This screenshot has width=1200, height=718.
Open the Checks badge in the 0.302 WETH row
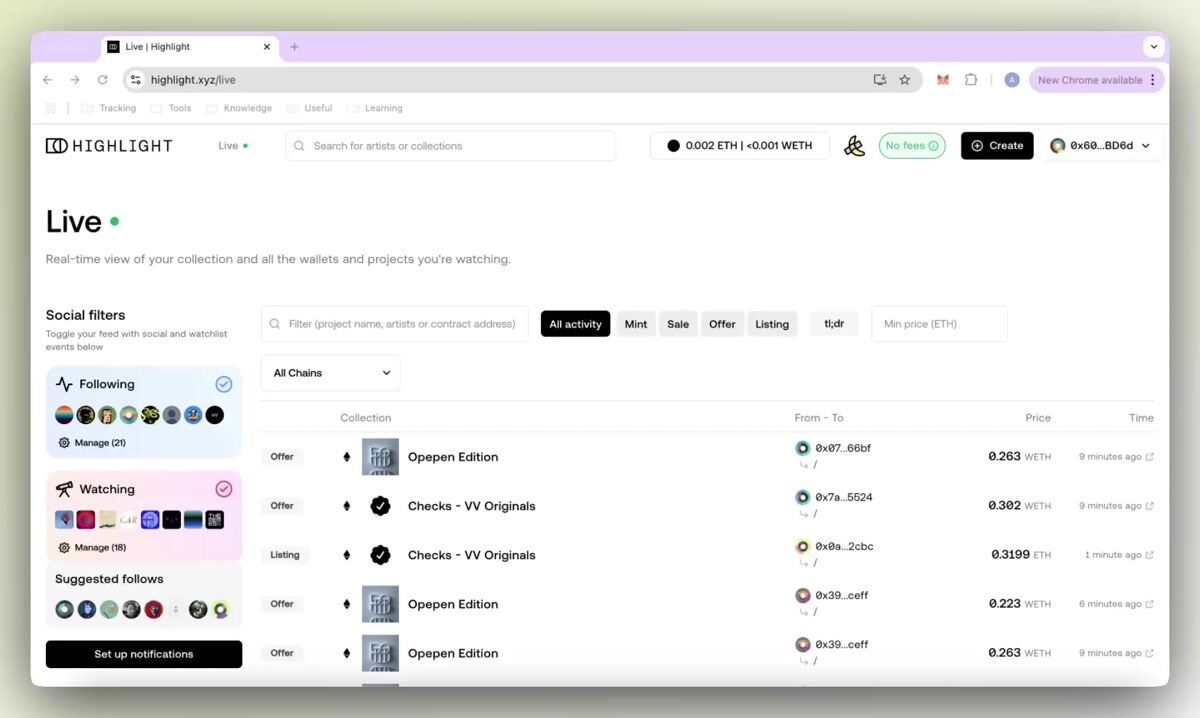[380, 506]
